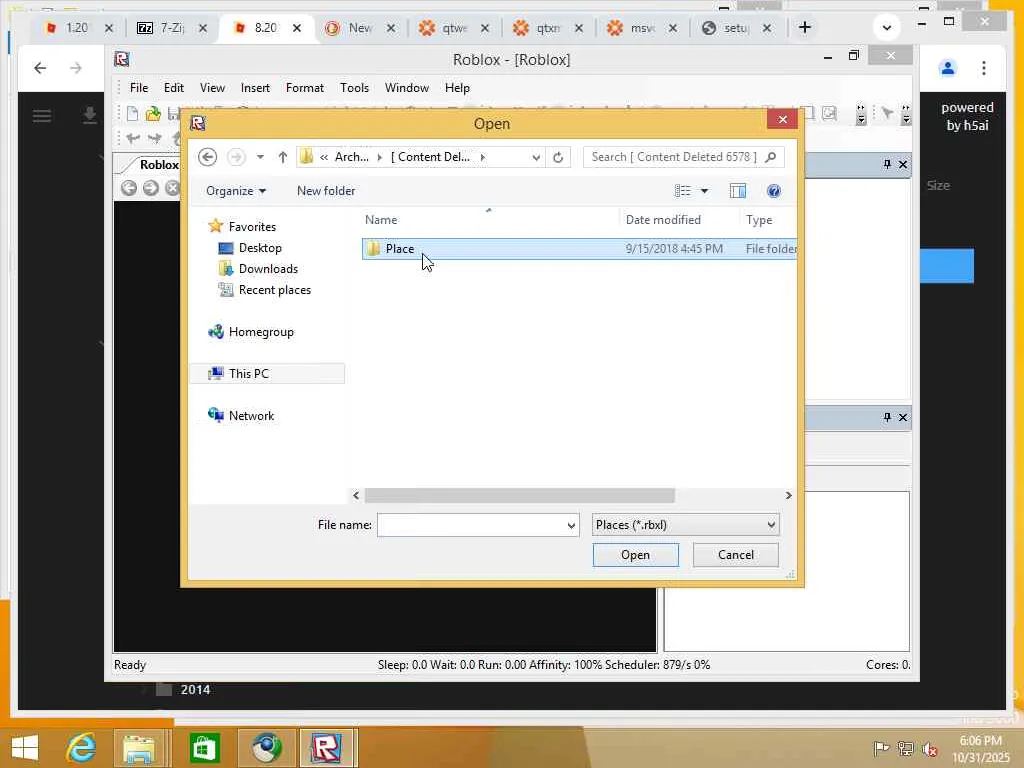The image size is (1024, 768).
Task: Switch to the 7-Zip browser tab
Action: click(172, 27)
